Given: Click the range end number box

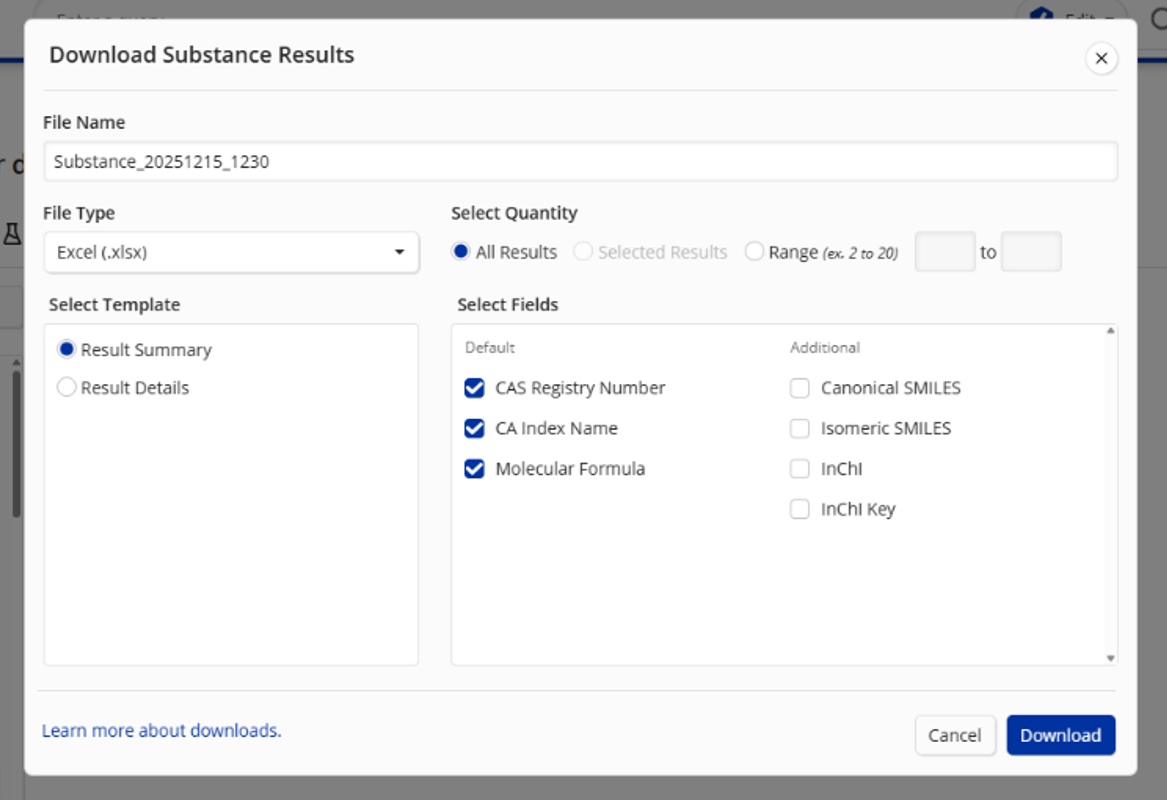Looking at the screenshot, I should (1031, 252).
